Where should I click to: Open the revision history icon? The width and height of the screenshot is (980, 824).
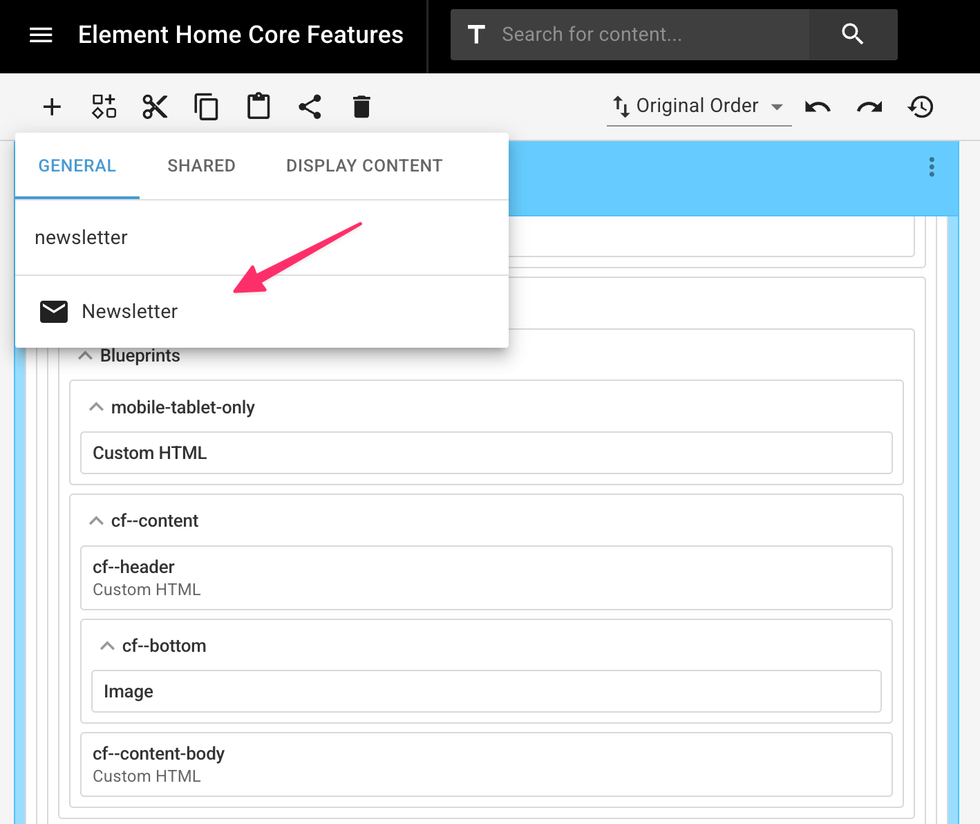pos(921,107)
